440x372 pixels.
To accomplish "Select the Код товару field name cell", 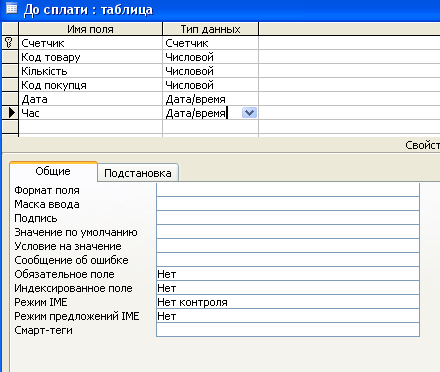I will pyautogui.click(x=91, y=57).
